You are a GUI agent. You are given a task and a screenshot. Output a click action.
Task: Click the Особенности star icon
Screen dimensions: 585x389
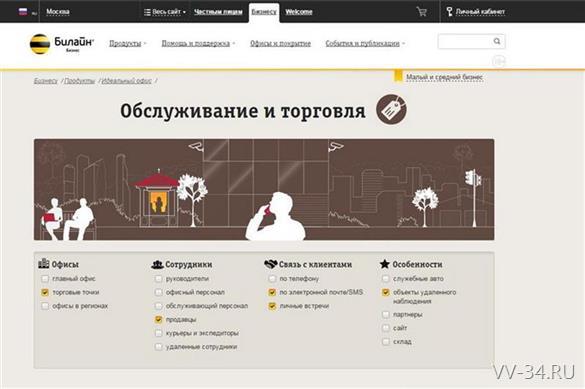click(385, 264)
